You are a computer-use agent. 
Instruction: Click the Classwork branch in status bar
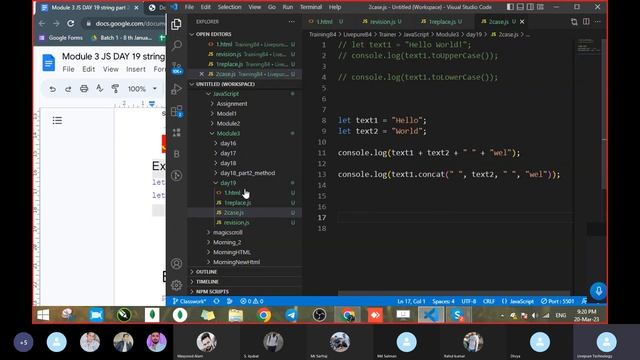189,301
